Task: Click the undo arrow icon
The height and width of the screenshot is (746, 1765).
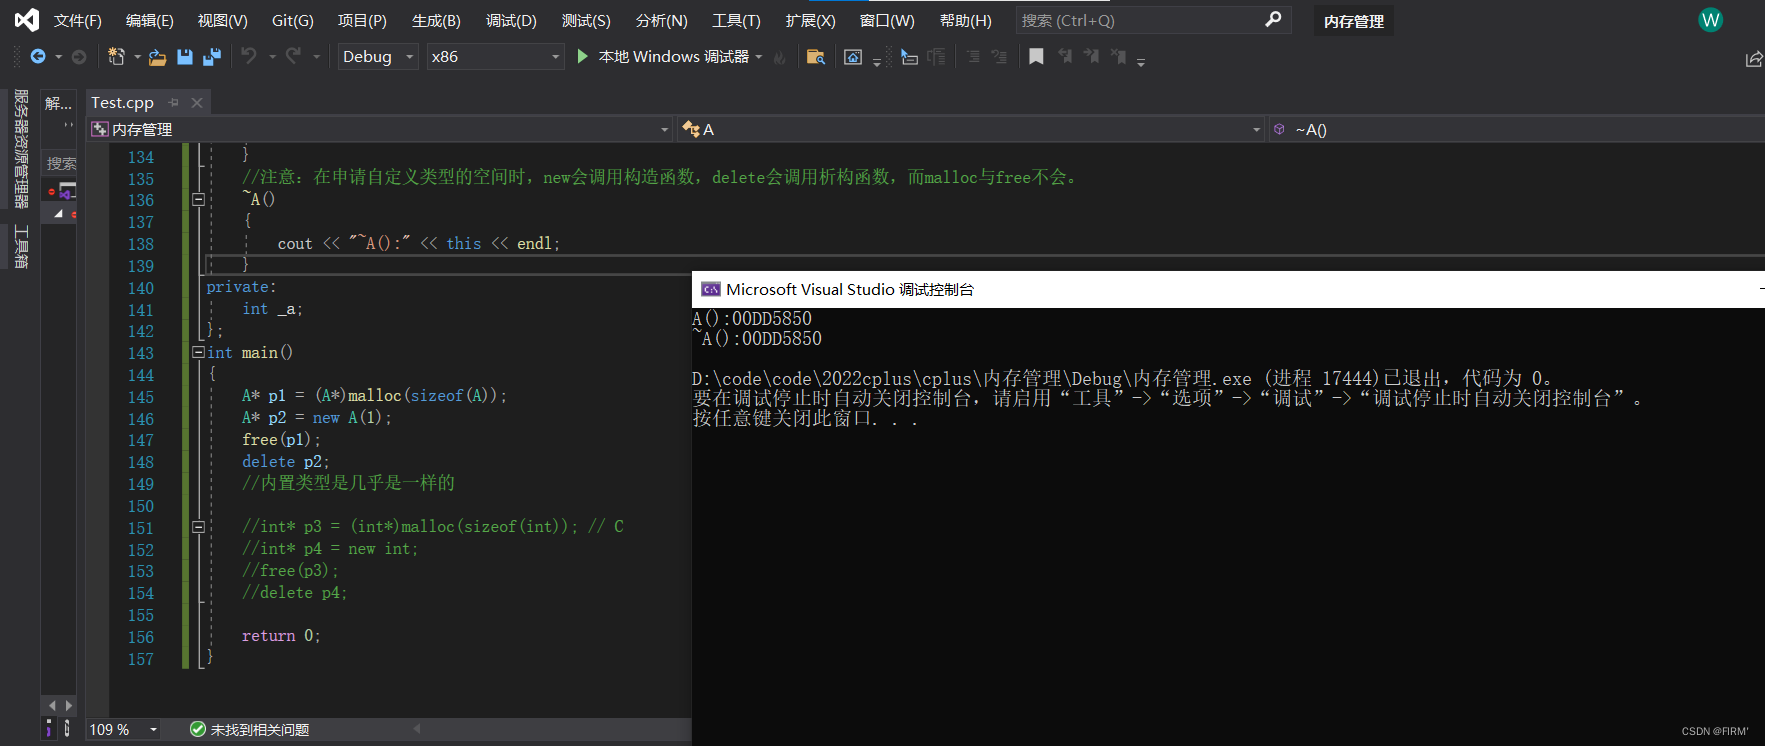Action: [x=249, y=56]
